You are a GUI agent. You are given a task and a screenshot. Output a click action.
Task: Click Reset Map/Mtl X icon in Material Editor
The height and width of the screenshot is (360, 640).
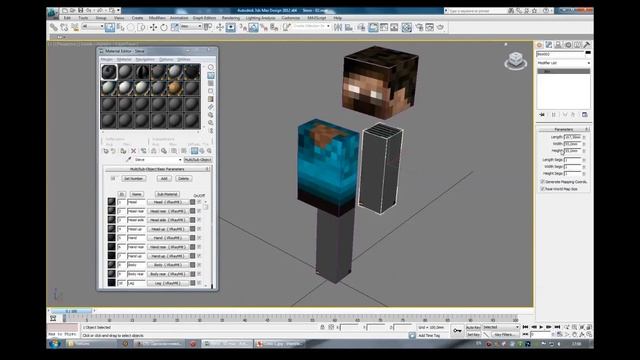tap(133, 151)
